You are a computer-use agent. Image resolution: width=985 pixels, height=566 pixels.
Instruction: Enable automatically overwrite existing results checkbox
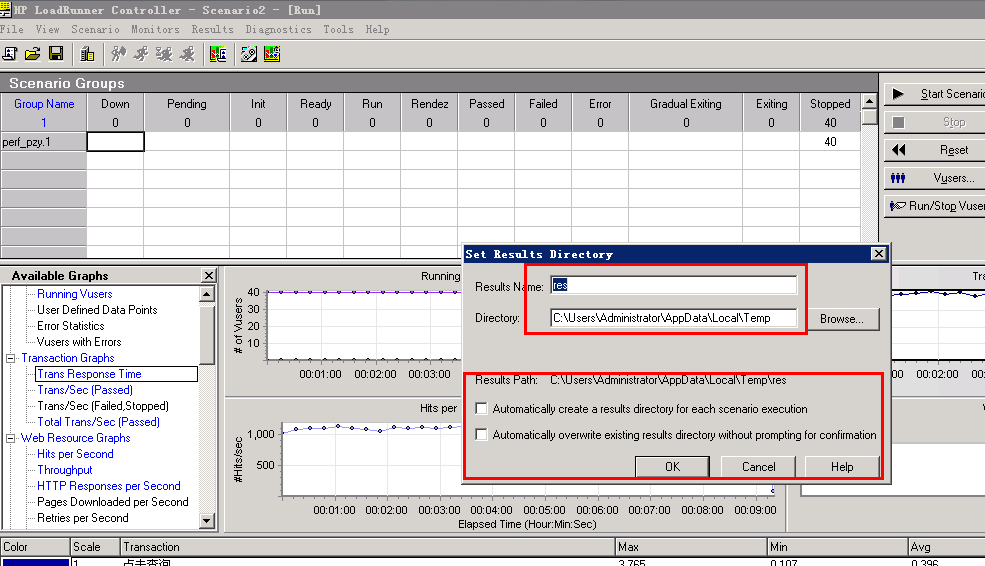pos(481,435)
